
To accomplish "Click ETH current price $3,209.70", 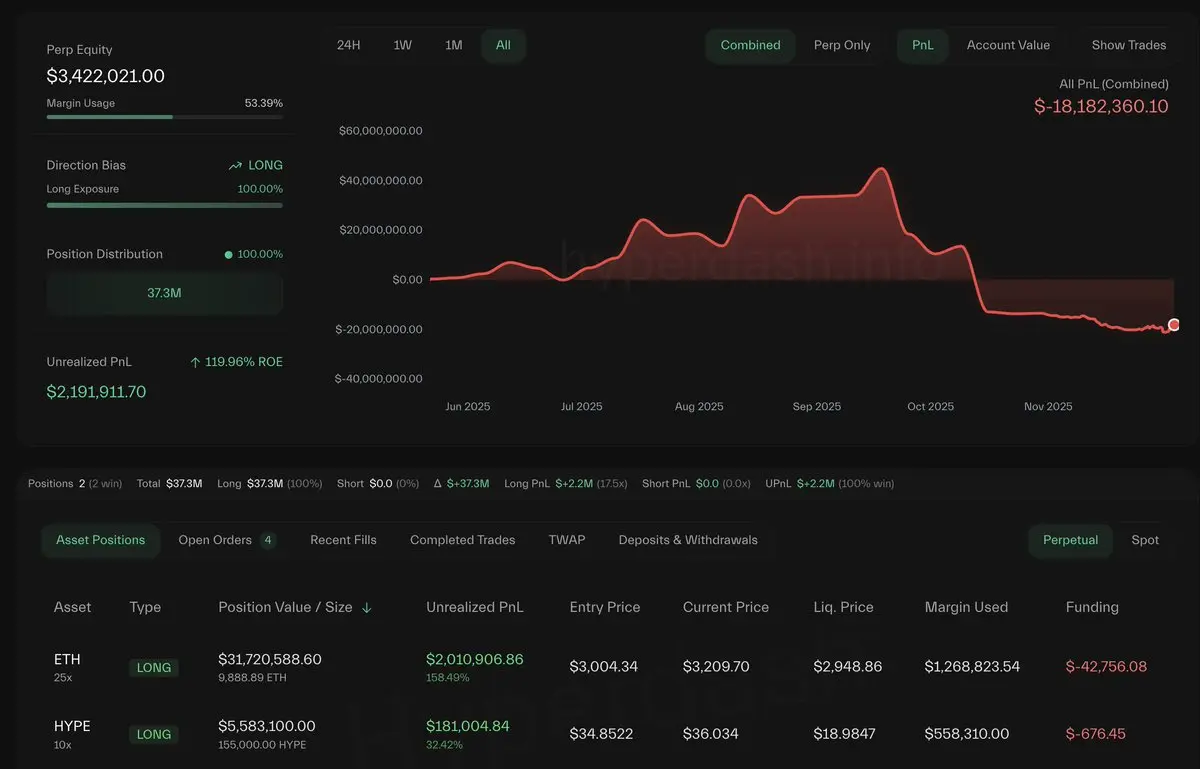I will (716, 666).
